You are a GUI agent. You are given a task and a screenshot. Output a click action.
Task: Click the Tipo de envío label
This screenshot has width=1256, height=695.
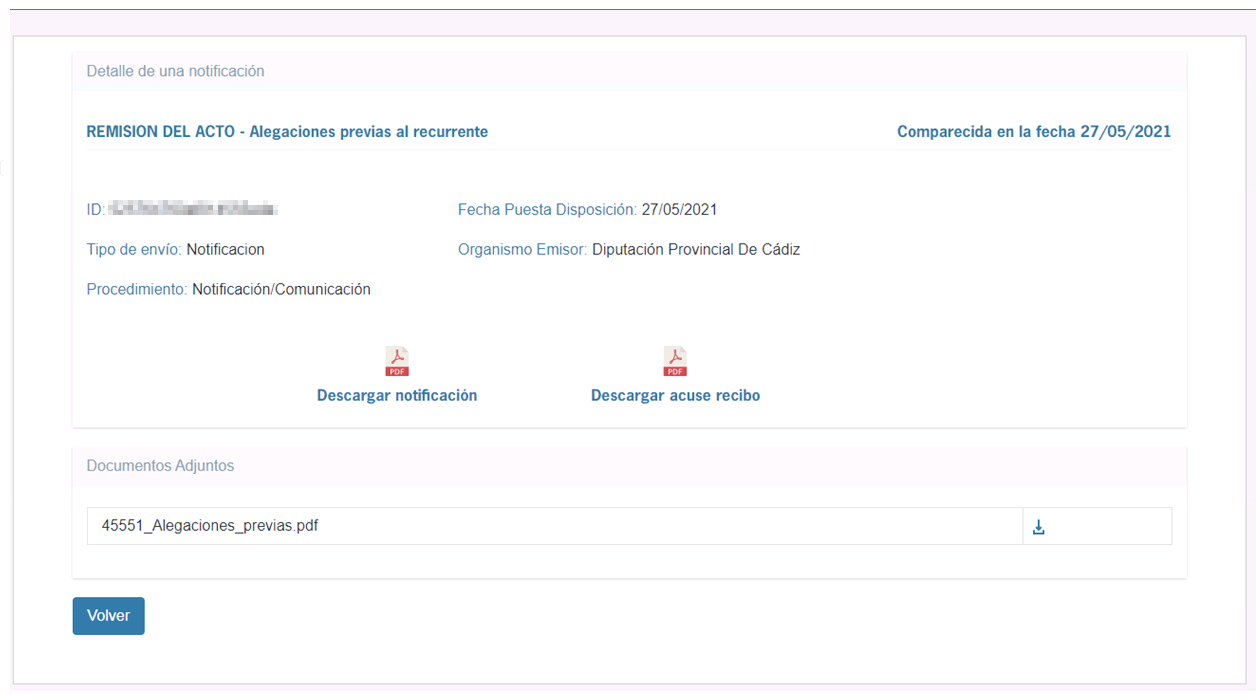(x=133, y=250)
